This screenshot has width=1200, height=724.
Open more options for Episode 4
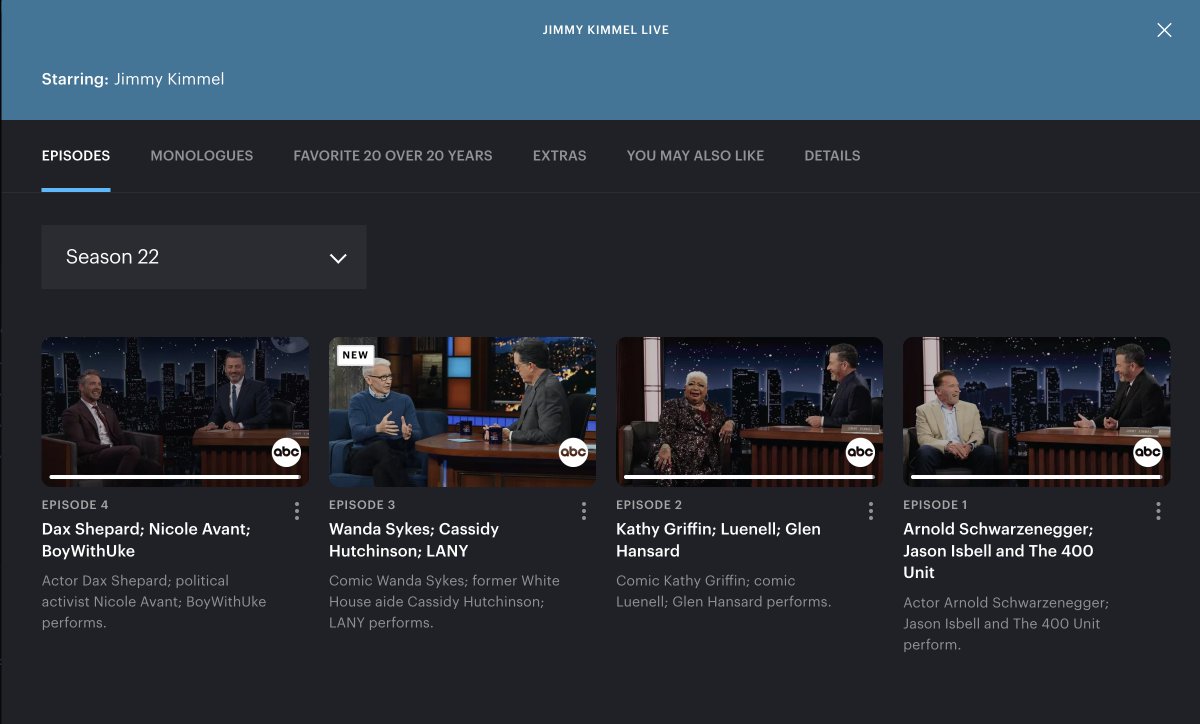[x=297, y=511]
